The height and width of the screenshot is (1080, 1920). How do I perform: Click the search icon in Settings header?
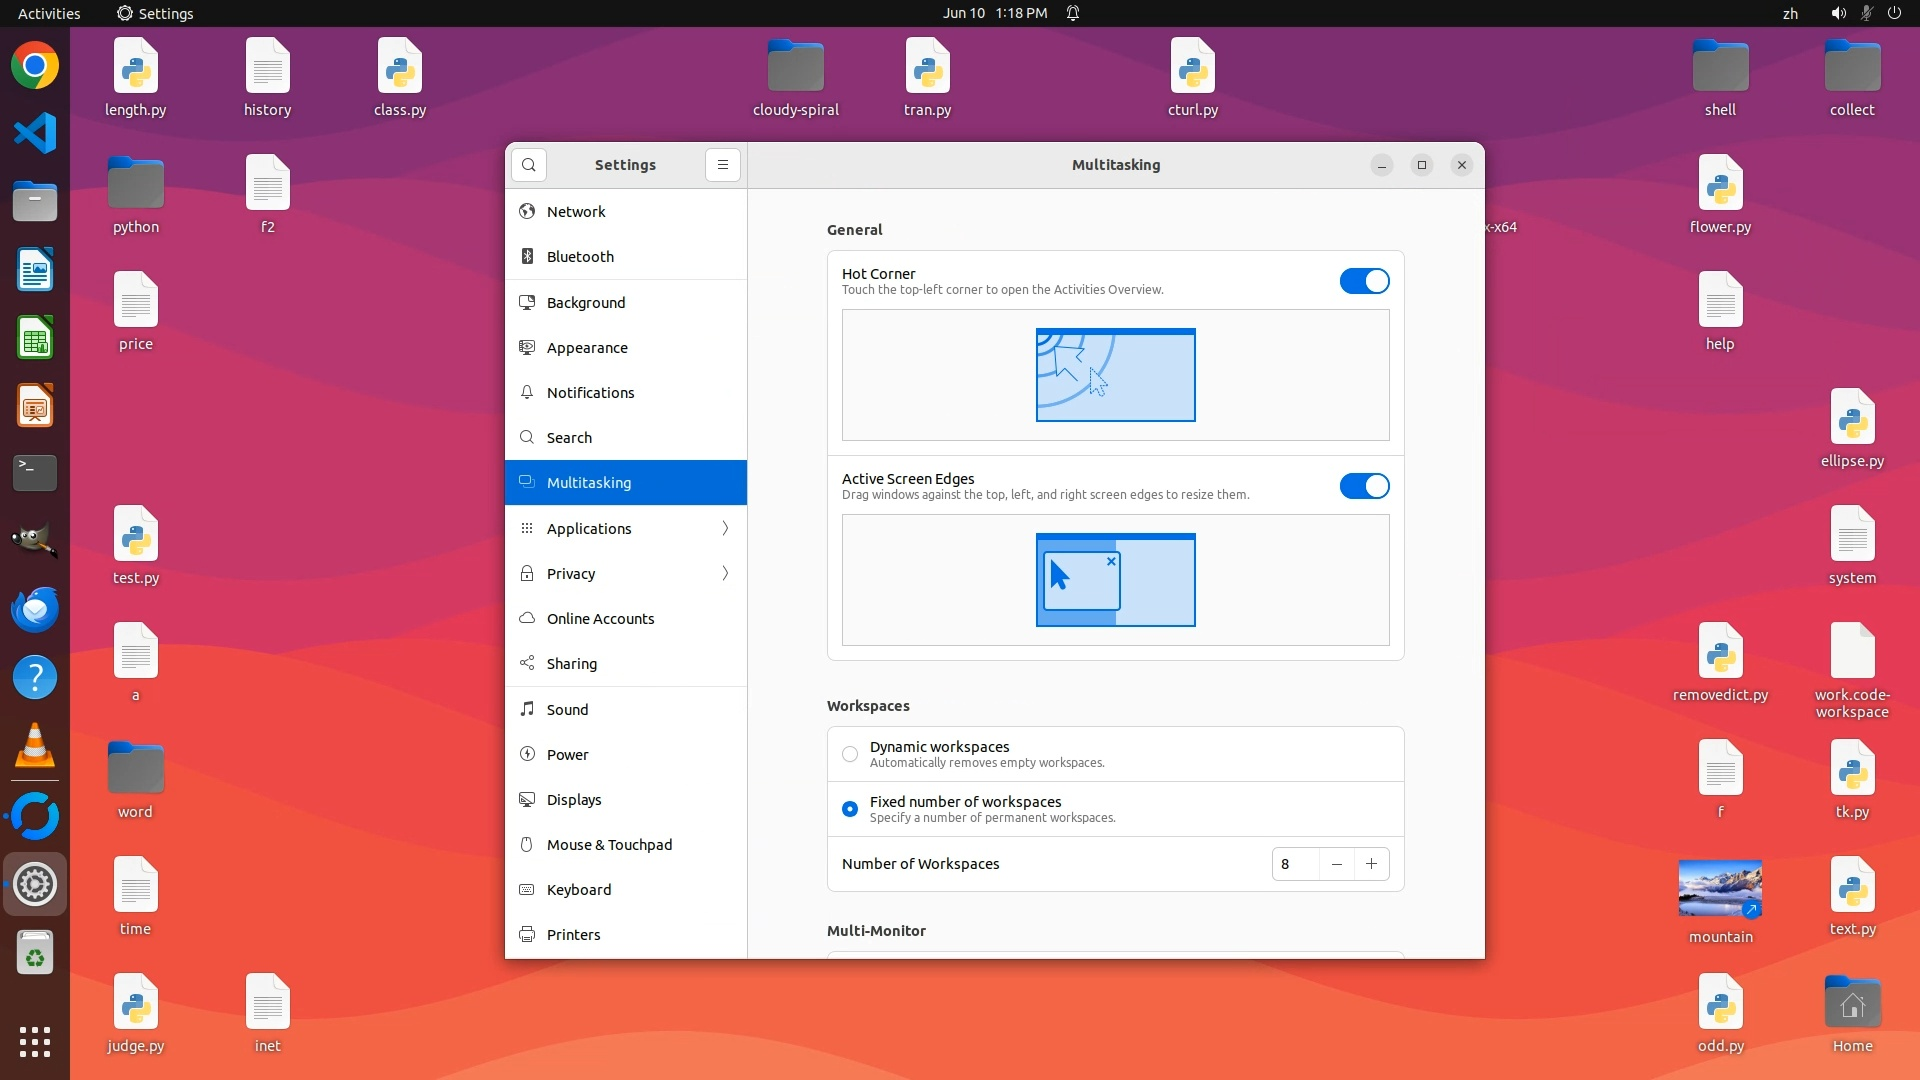529,165
